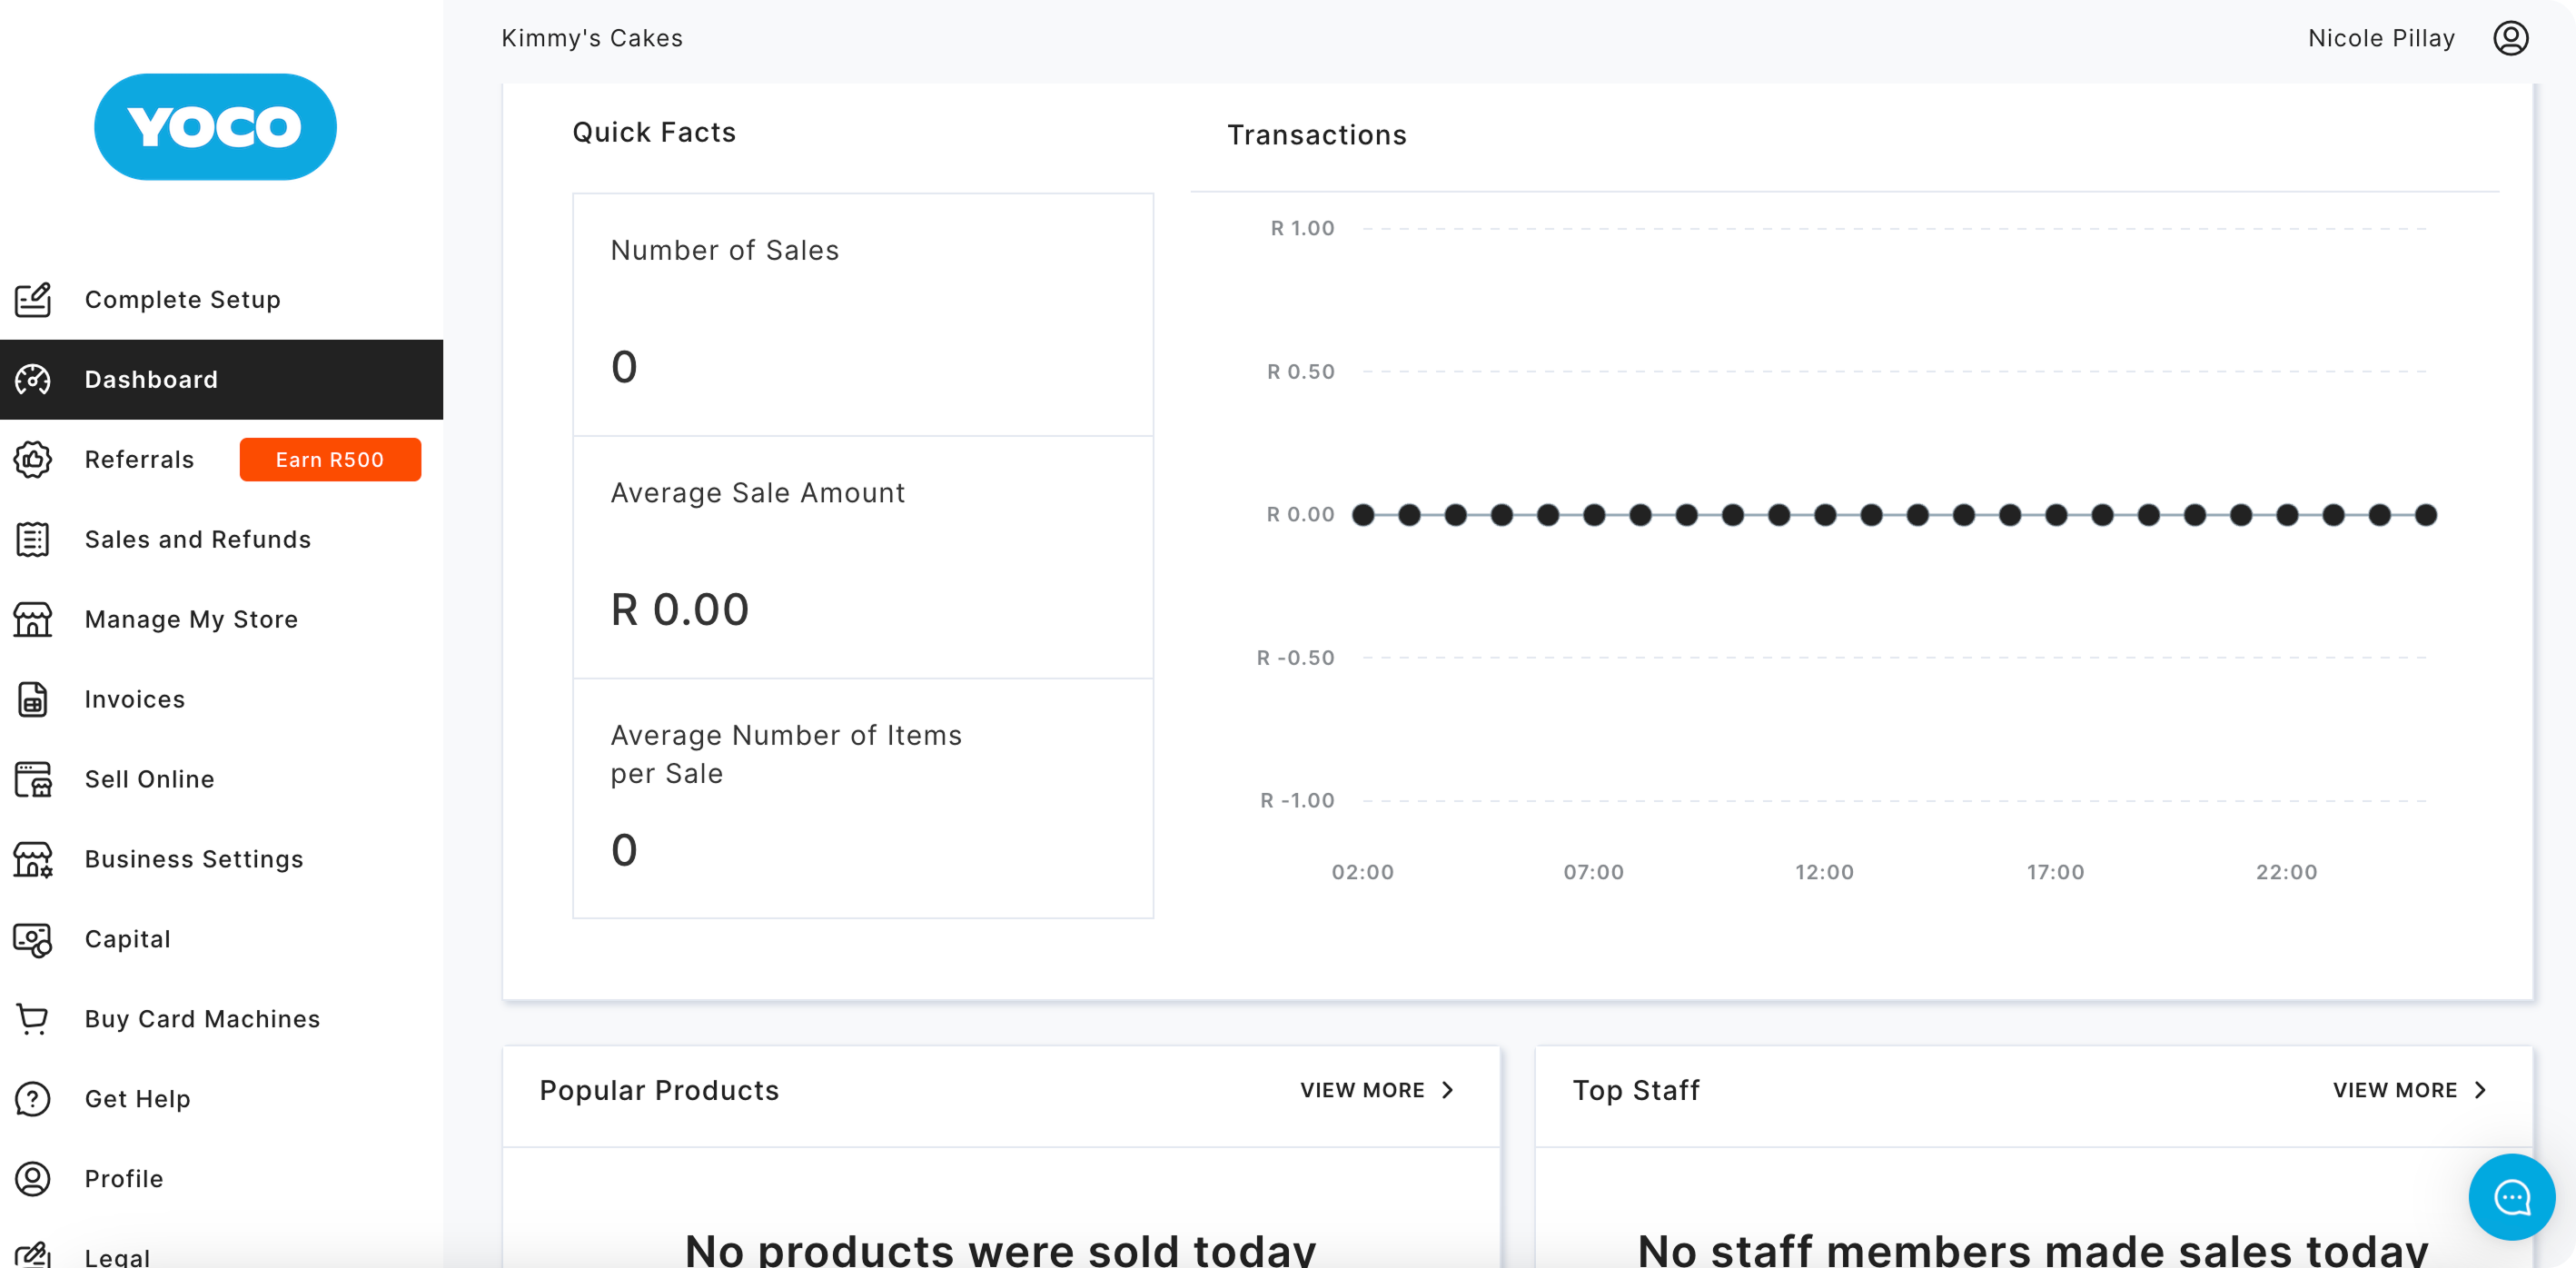Expand the Popular Products chevron arrow
Screen dimensions: 2576x1268
pyautogui.click(x=1448, y=1090)
